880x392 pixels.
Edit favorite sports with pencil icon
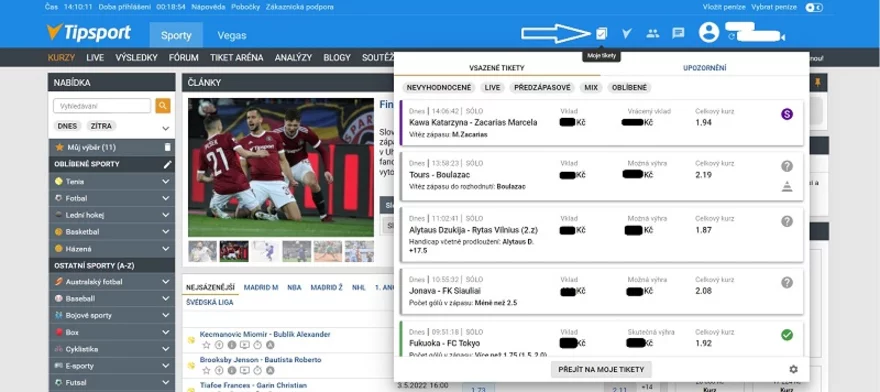click(x=167, y=165)
